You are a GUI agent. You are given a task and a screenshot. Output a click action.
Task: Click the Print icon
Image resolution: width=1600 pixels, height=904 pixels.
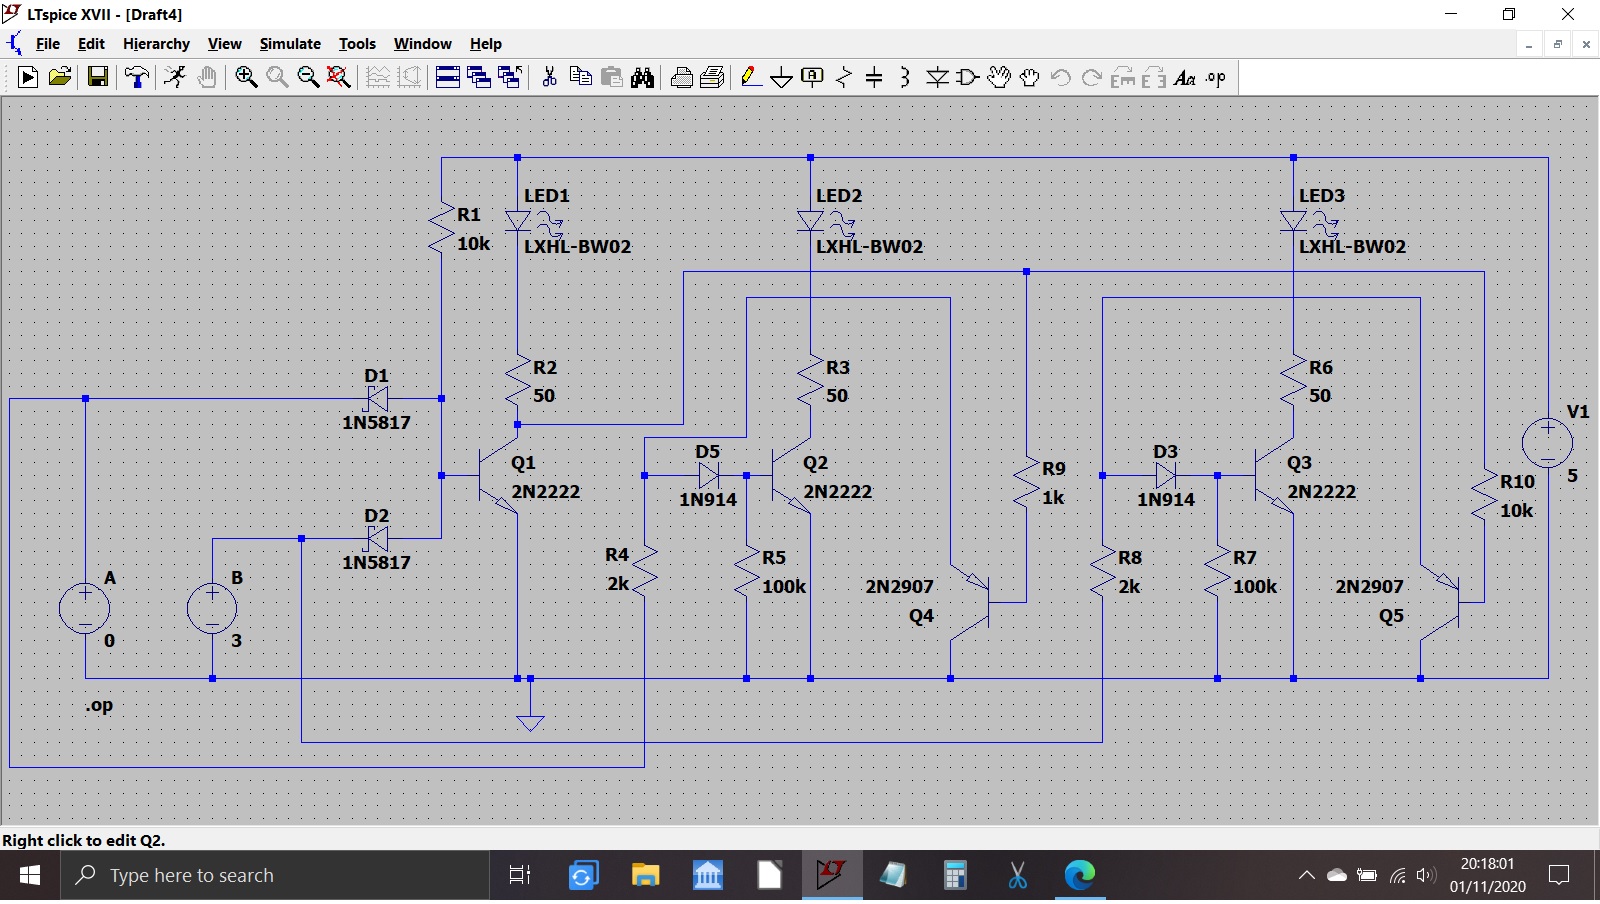tap(713, 77)
